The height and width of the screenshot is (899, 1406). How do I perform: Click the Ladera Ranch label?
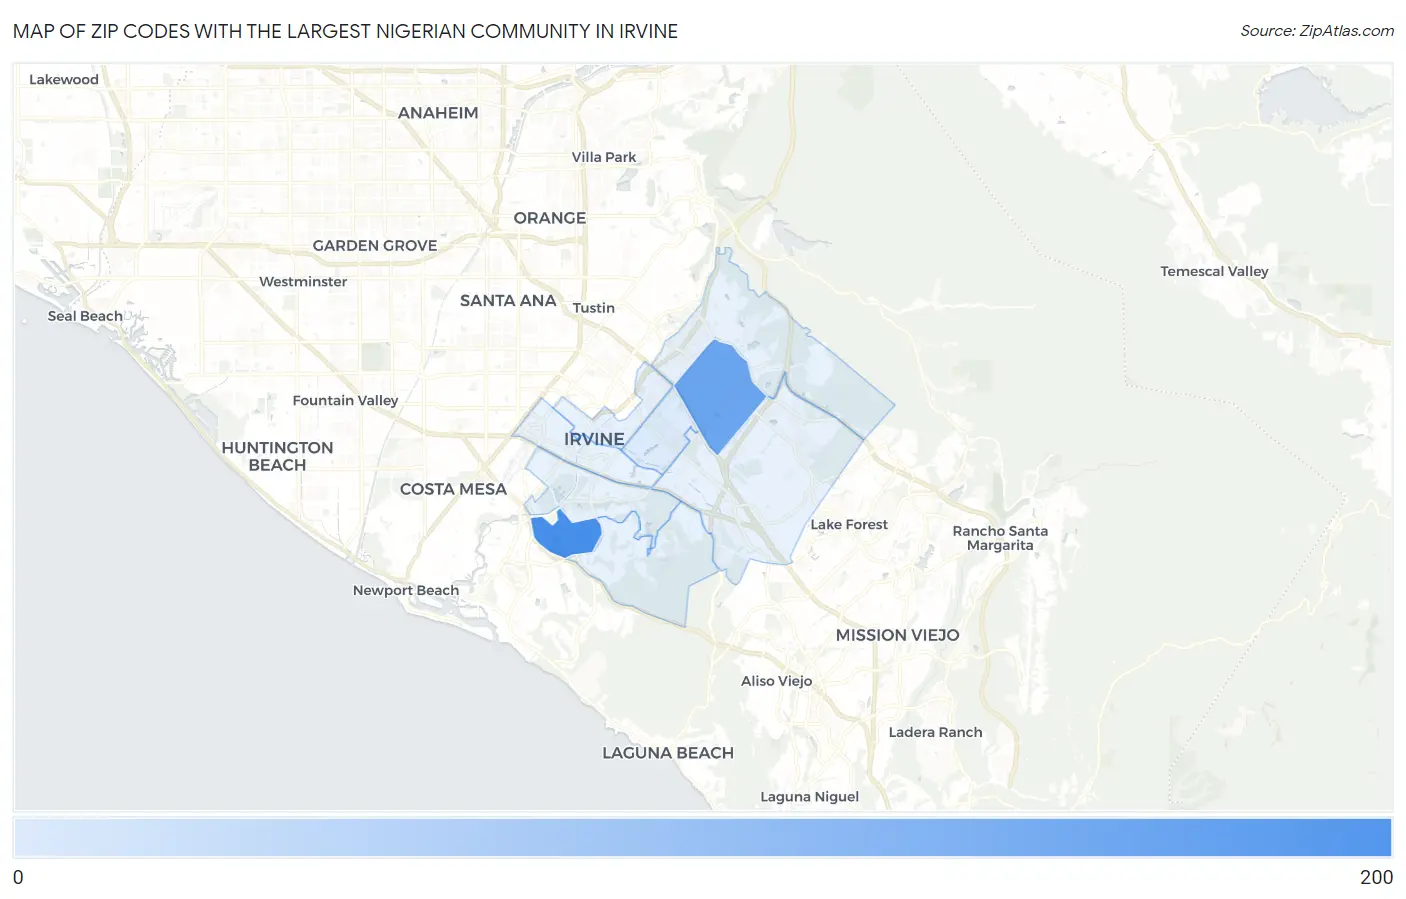tap(936, 732)
